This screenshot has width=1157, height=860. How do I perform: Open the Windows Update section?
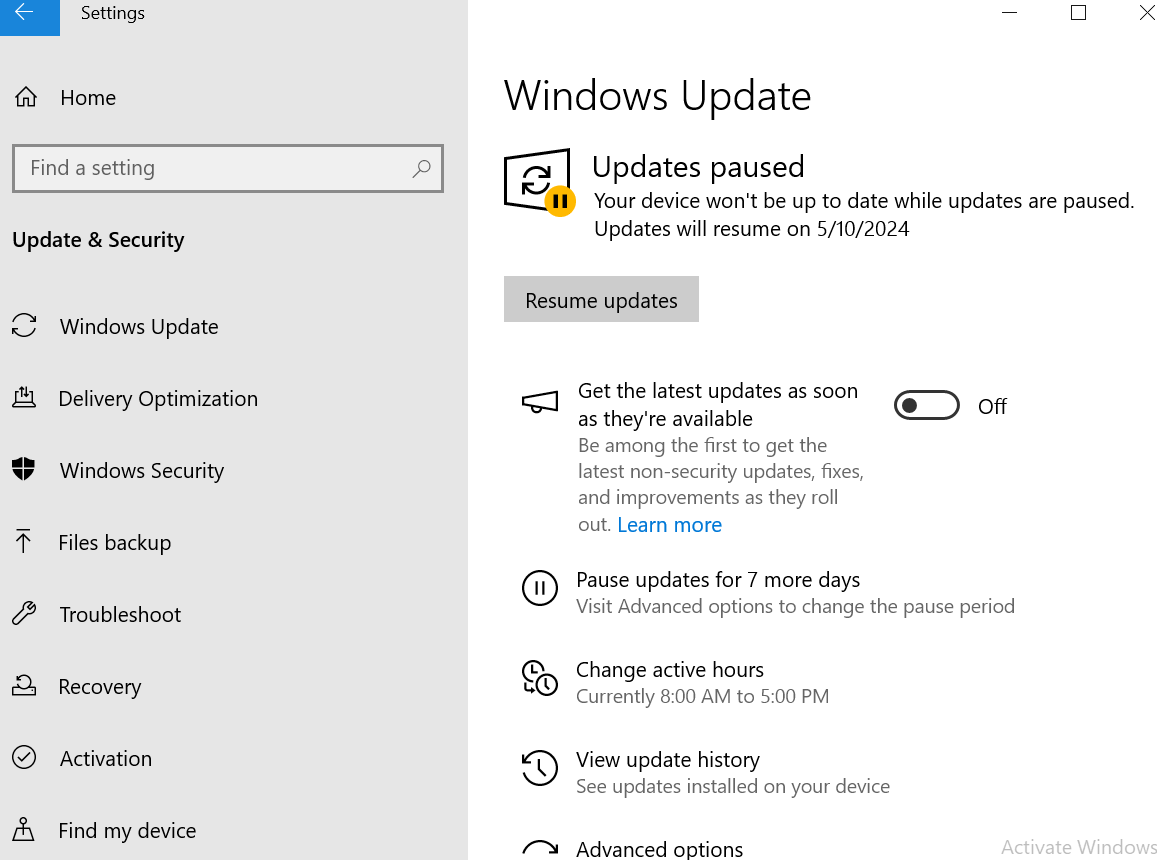[x=139, y=326]
